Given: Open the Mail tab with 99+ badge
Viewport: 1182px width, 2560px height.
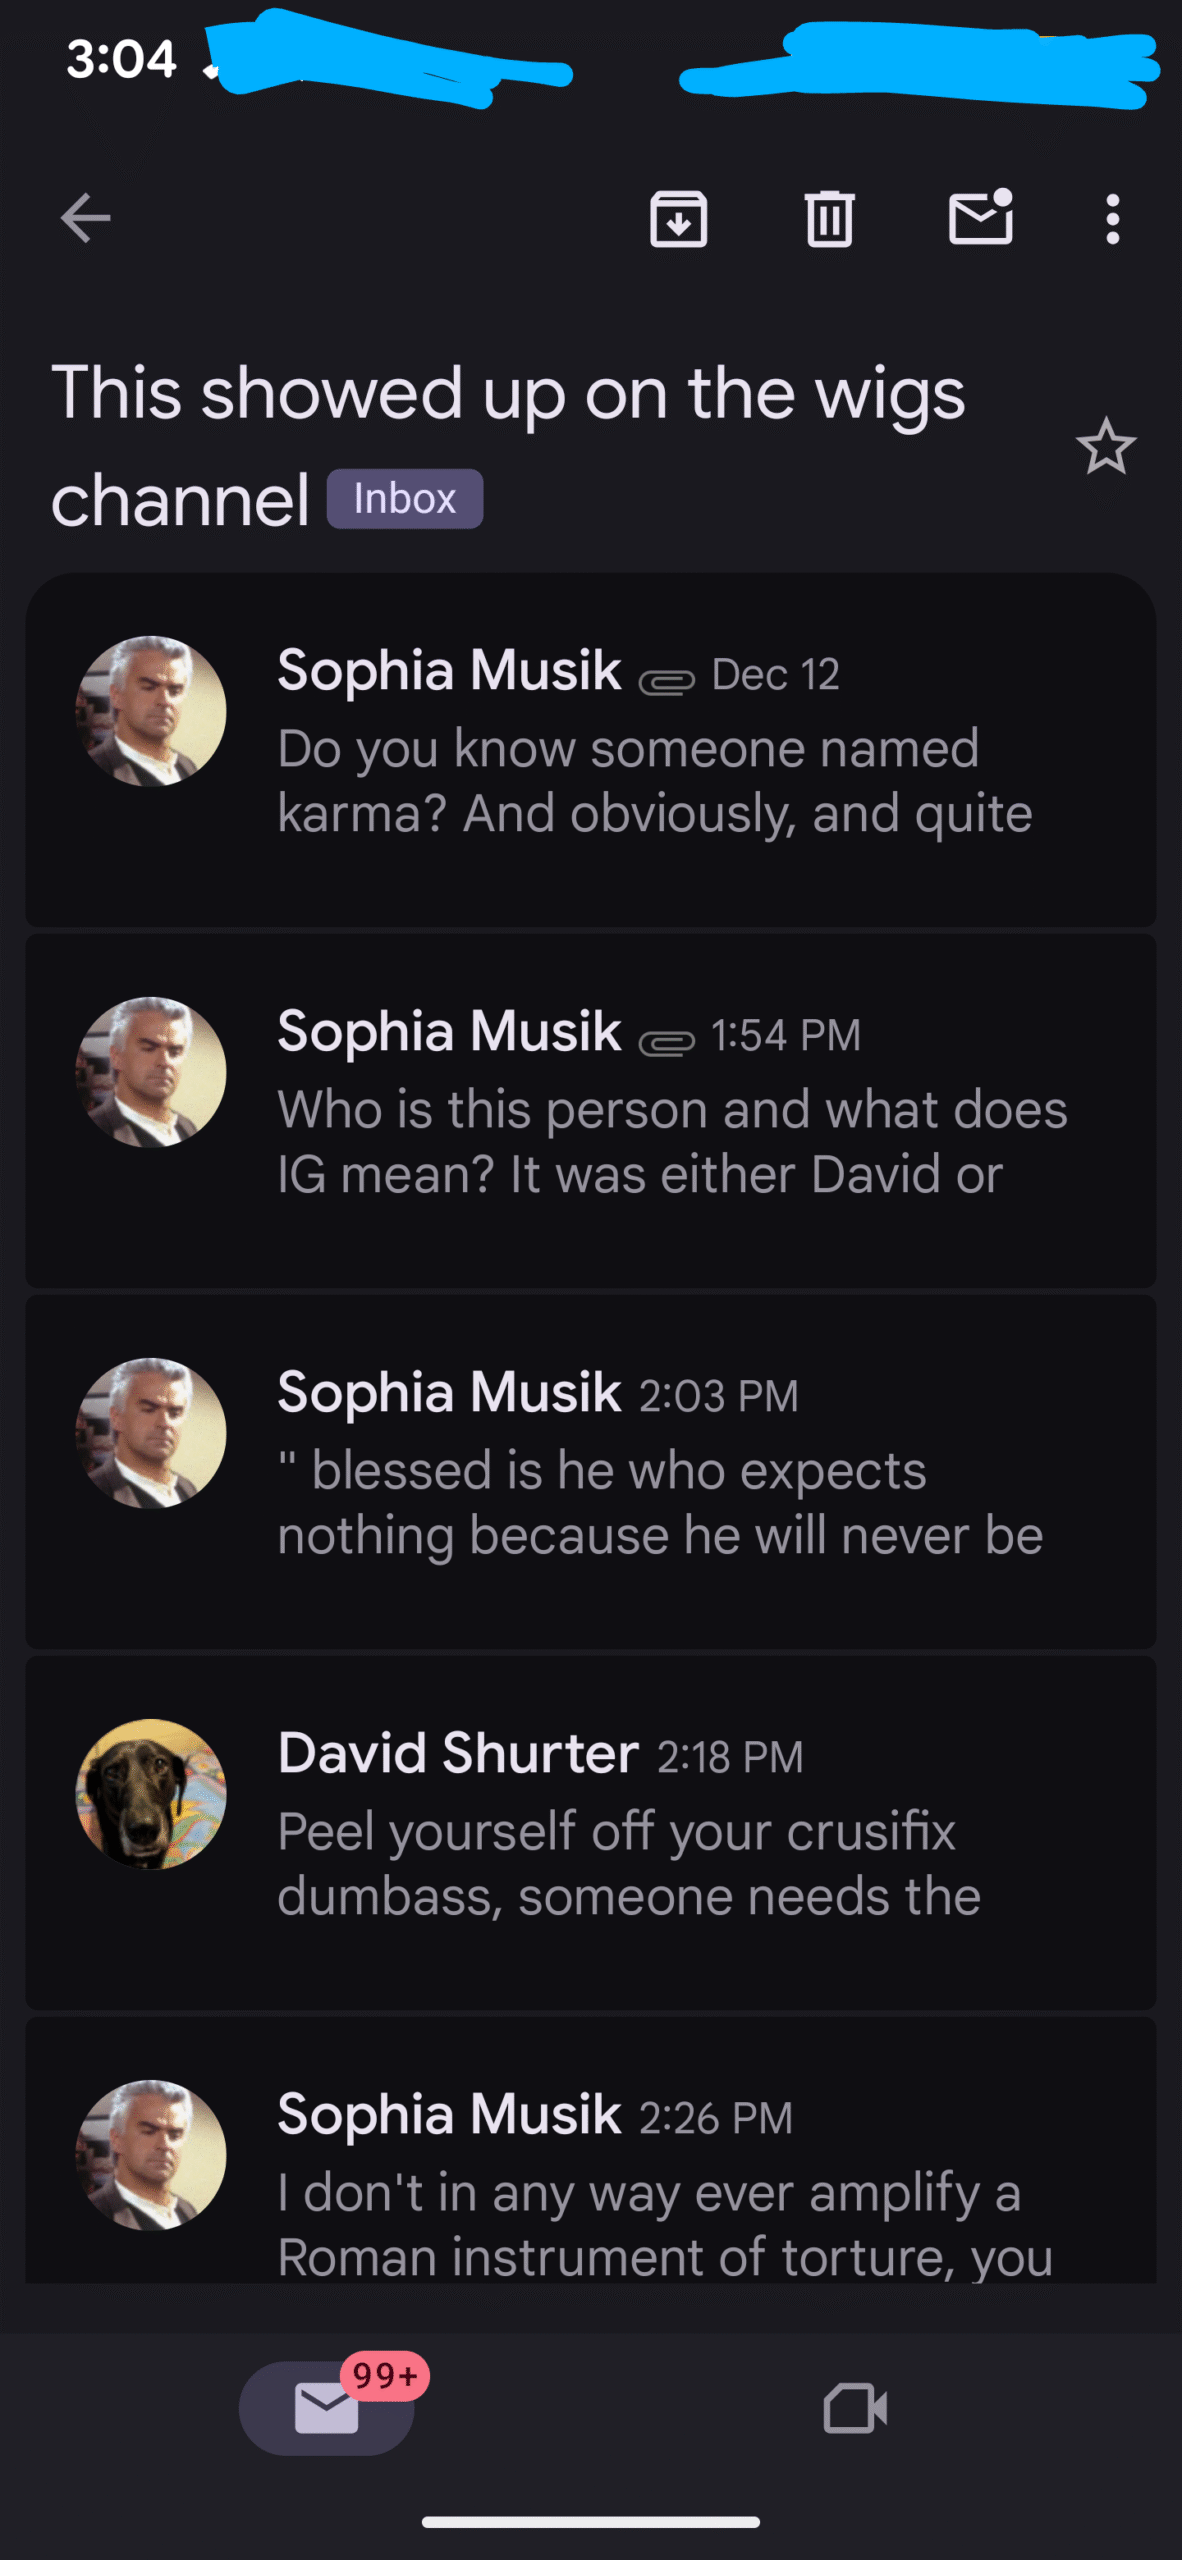Looking at the screenshot, I should coord(327,2408).
